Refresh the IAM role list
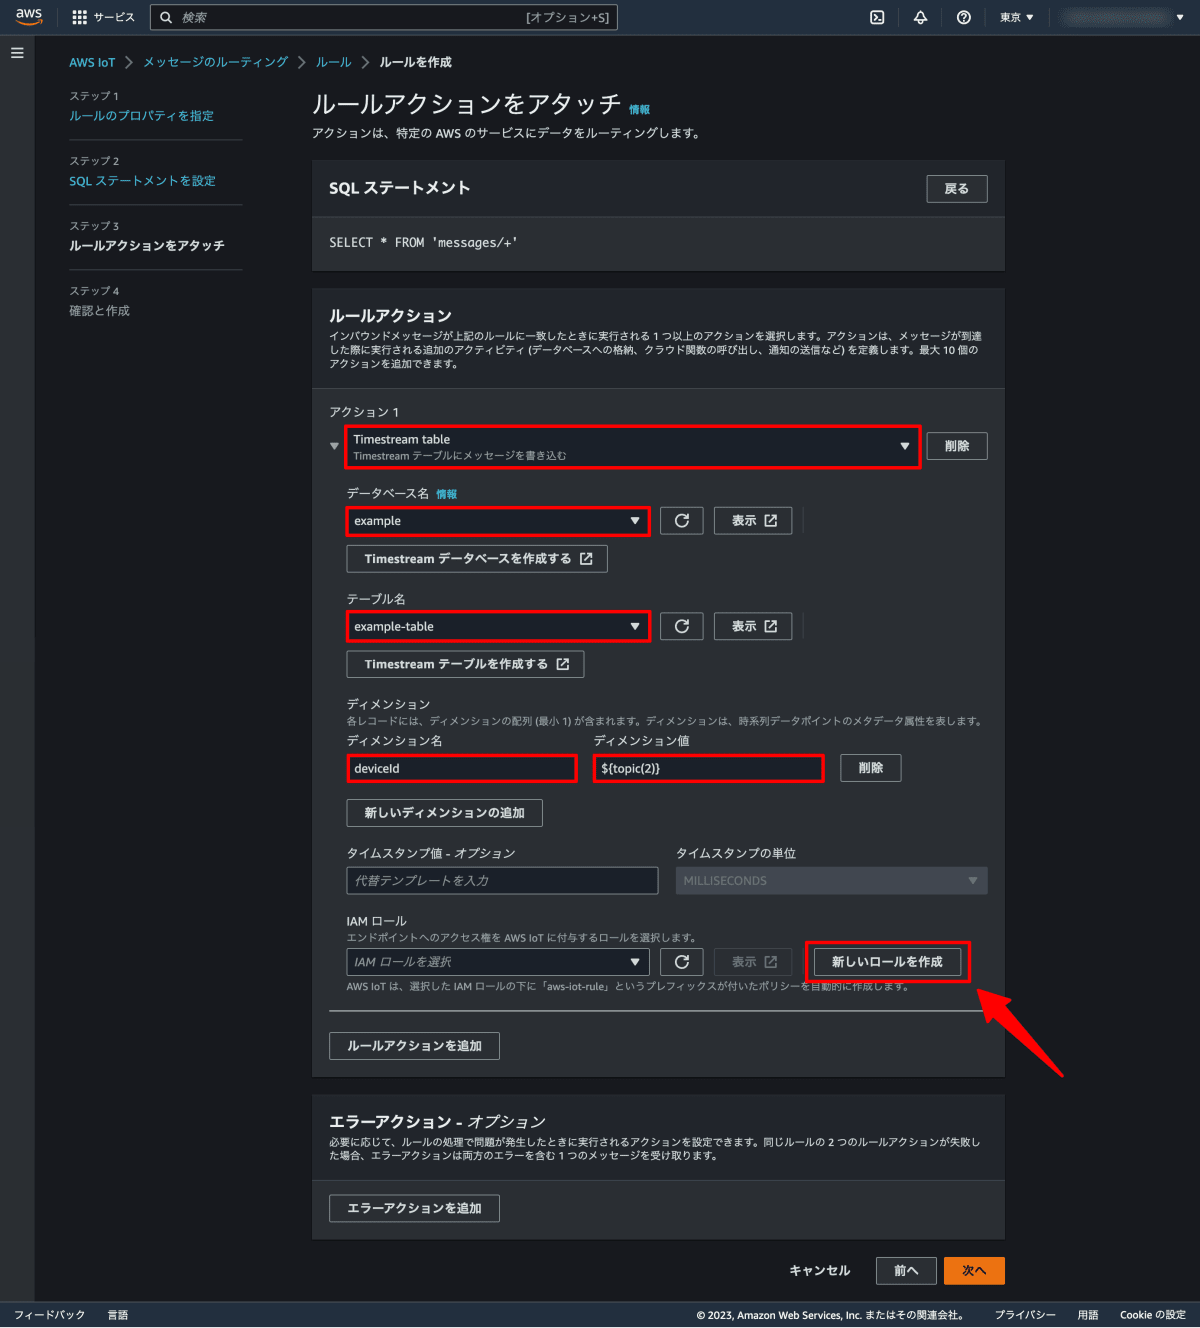Screen dimensions: 1200x1328 tap(682, 962)
